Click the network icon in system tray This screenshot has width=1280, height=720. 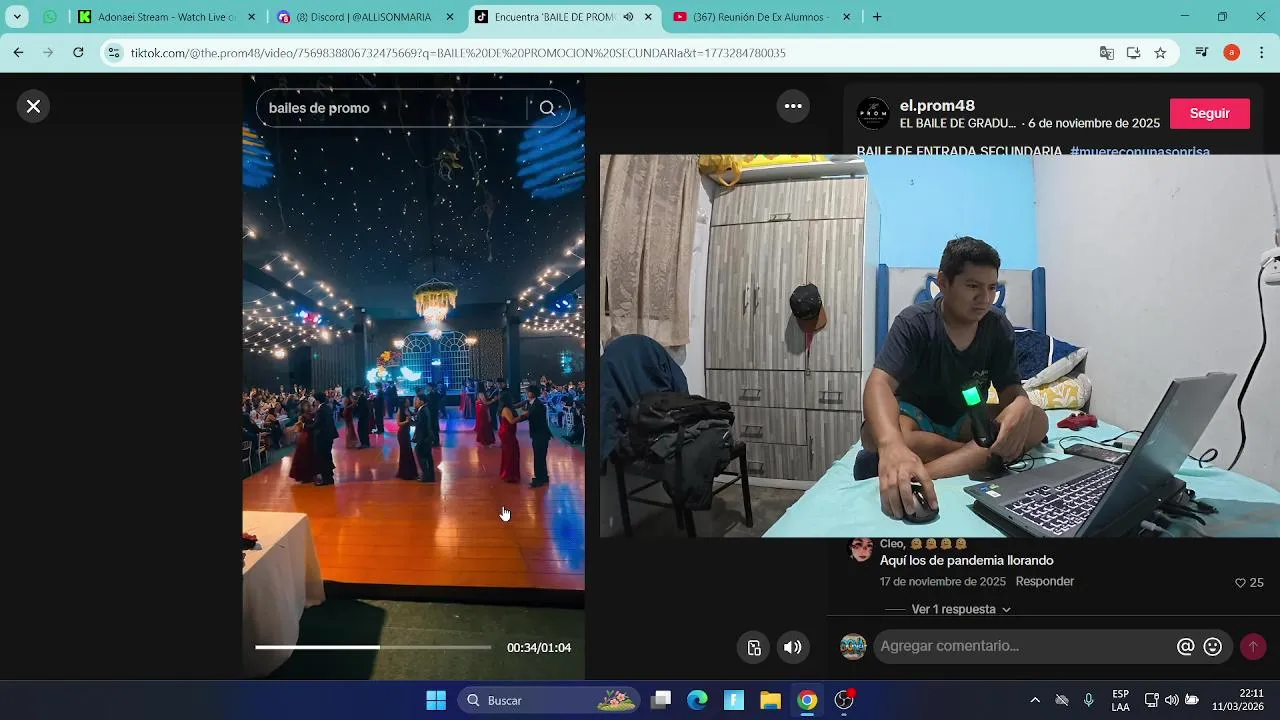[1151, 700]
